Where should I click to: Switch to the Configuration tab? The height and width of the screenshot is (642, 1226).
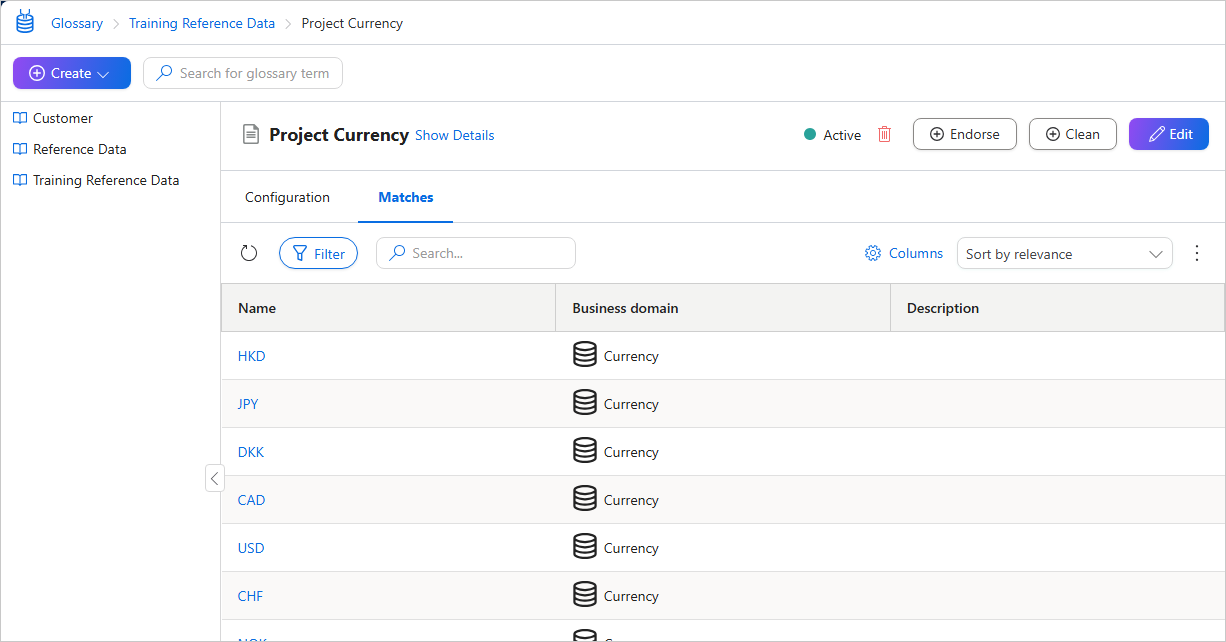287,197
